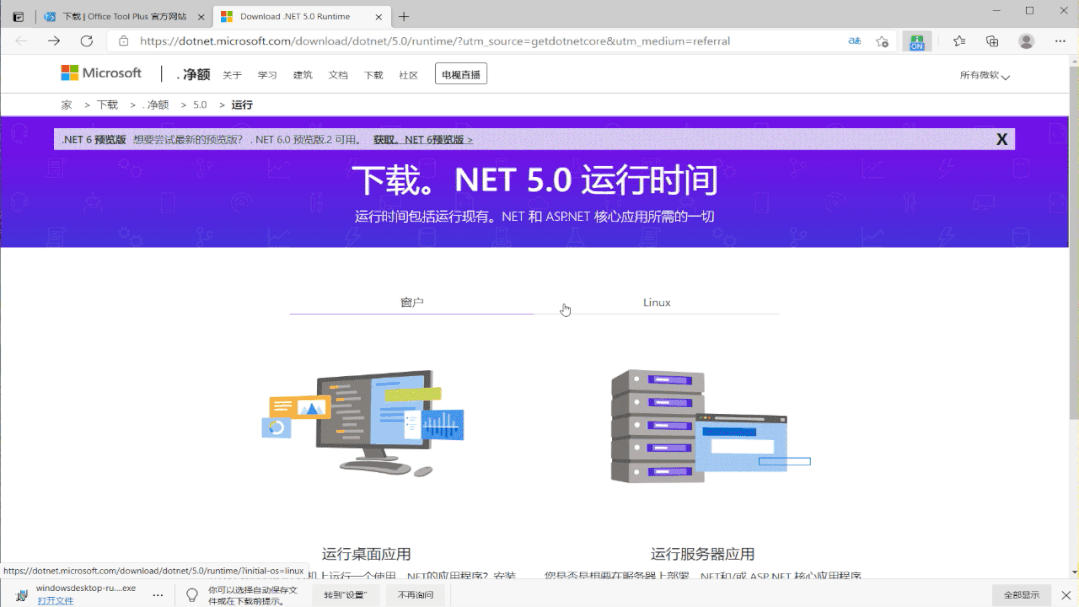Open the translate page icon

tap(855, 41)
